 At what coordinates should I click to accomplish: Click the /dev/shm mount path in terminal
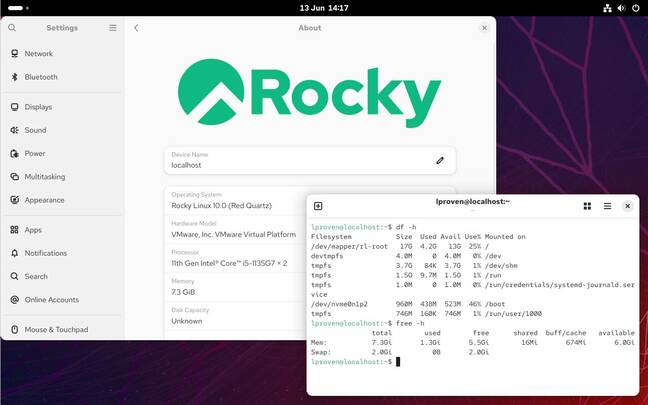pos(501,265)
